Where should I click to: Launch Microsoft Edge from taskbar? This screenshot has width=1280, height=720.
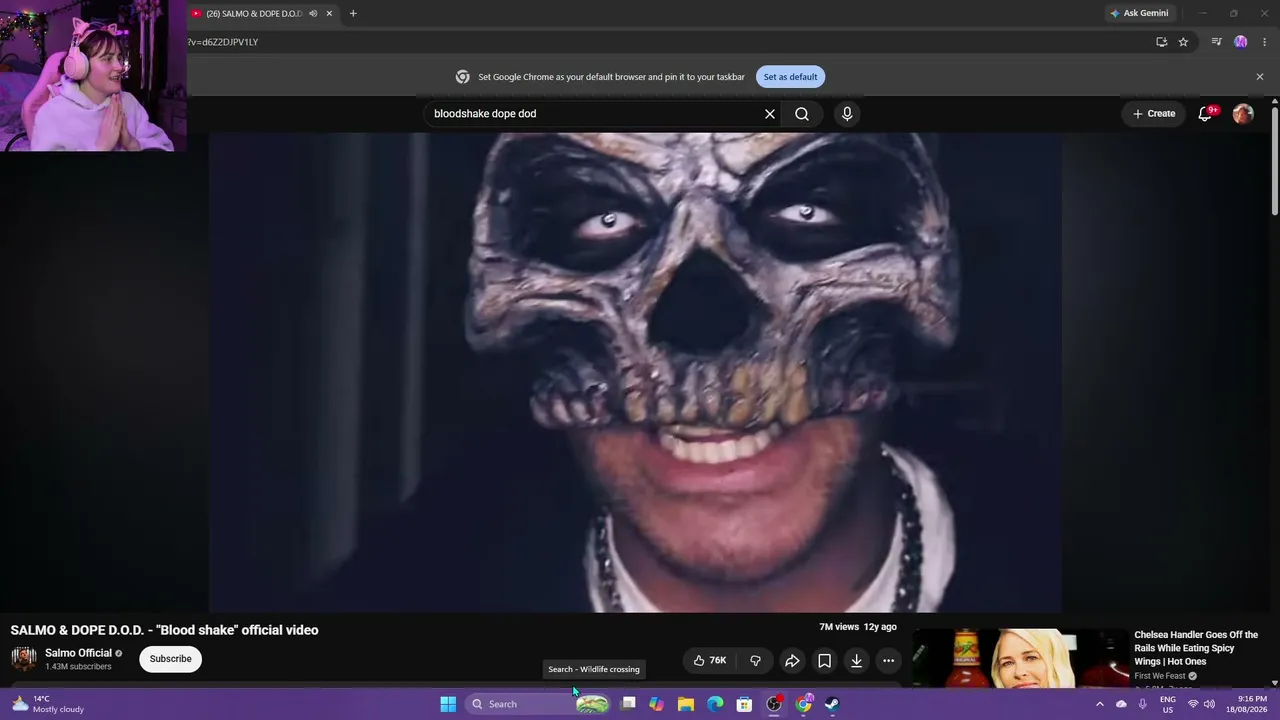[x=715, y=704]
